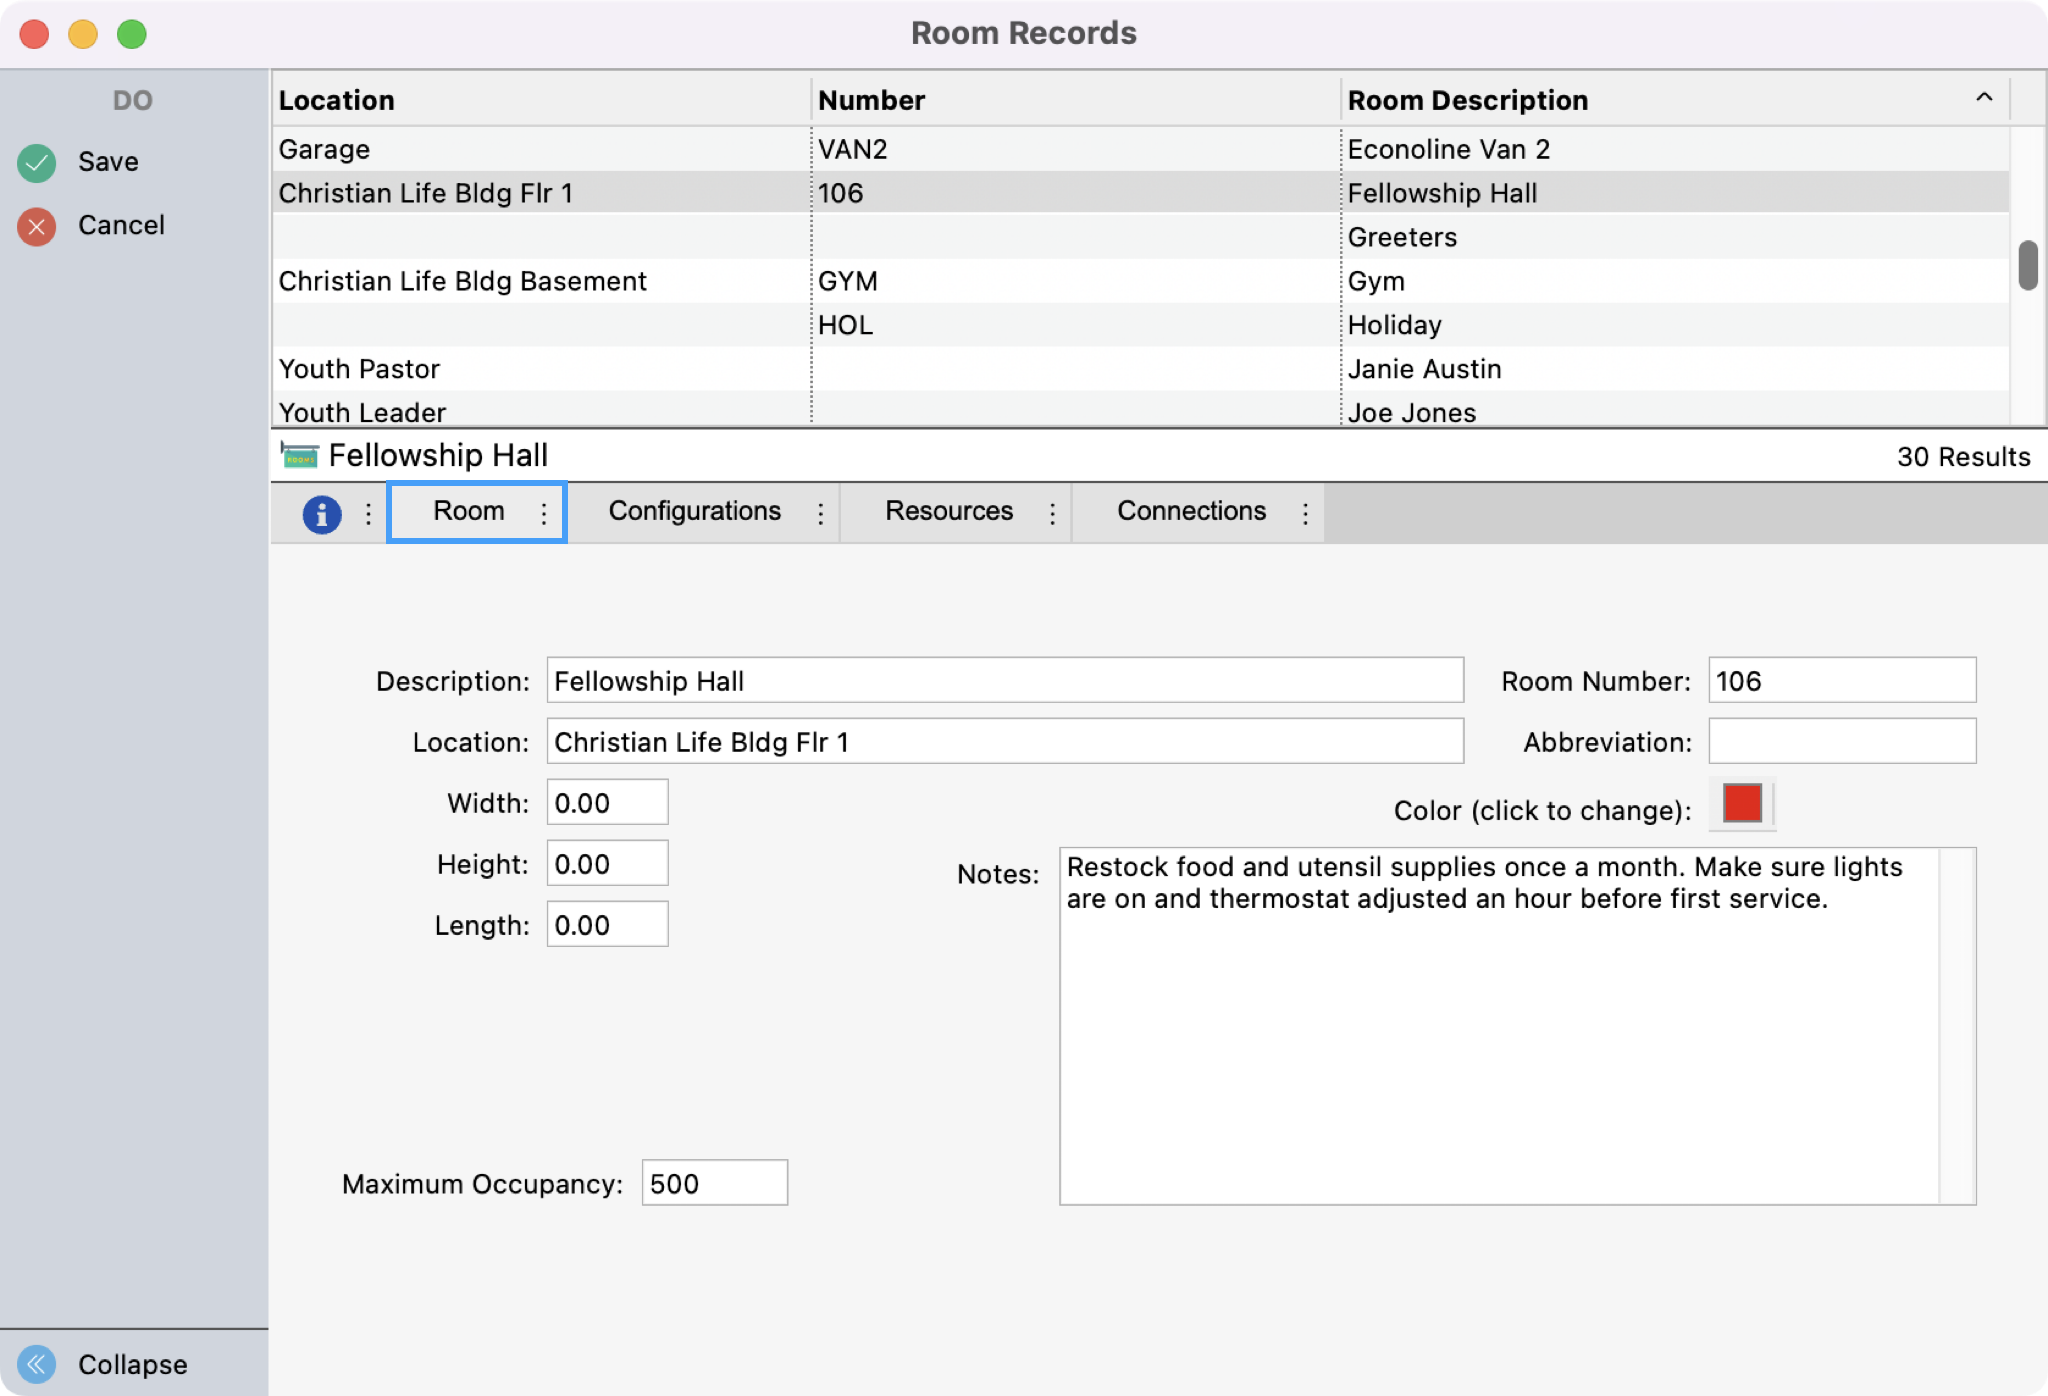Click the dots handle on Configurations tab
Image resolution: width=2048 pixels, height=1396 pixels.
[x=820, y=514]
